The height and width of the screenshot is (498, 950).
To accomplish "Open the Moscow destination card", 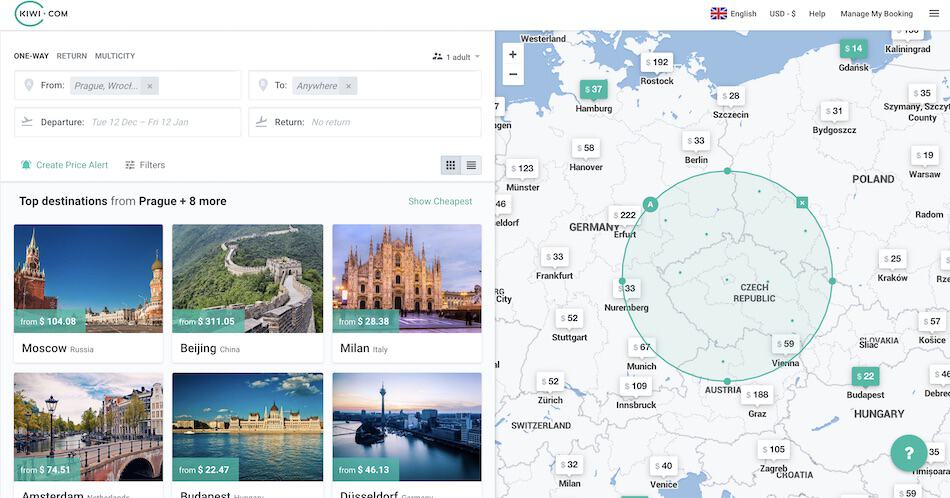I will point(88,294).
